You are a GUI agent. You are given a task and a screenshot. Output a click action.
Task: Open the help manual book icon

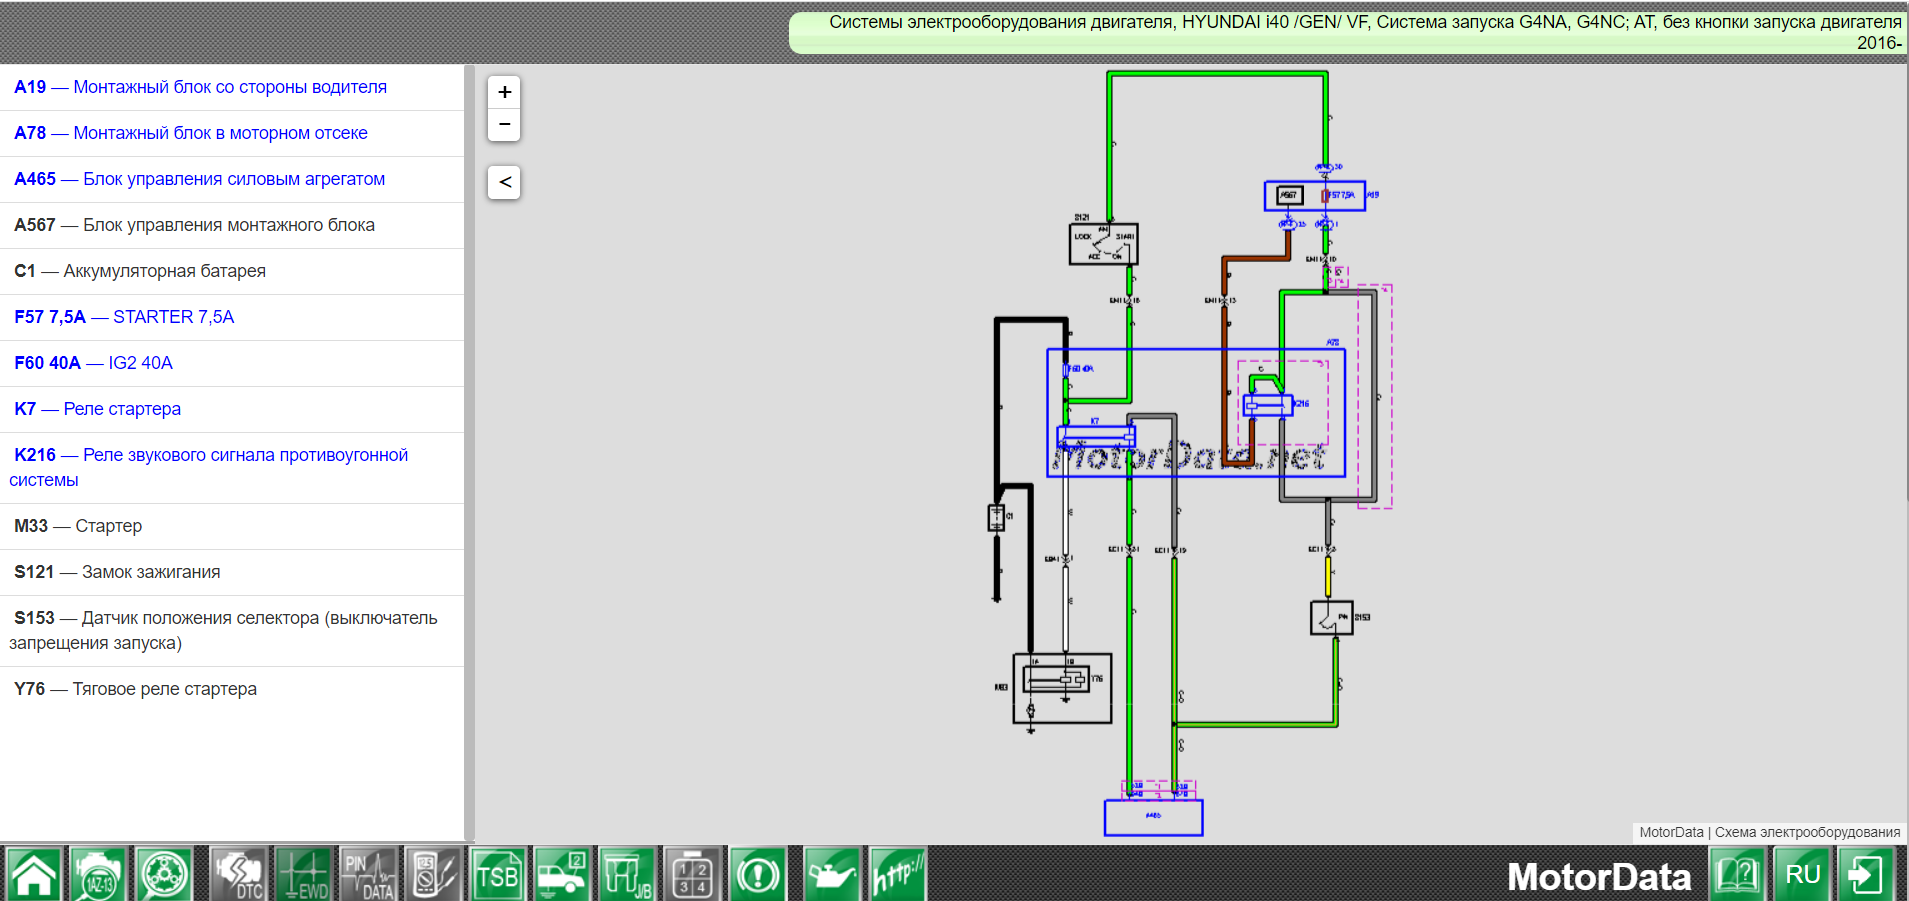coord(1737,874)
